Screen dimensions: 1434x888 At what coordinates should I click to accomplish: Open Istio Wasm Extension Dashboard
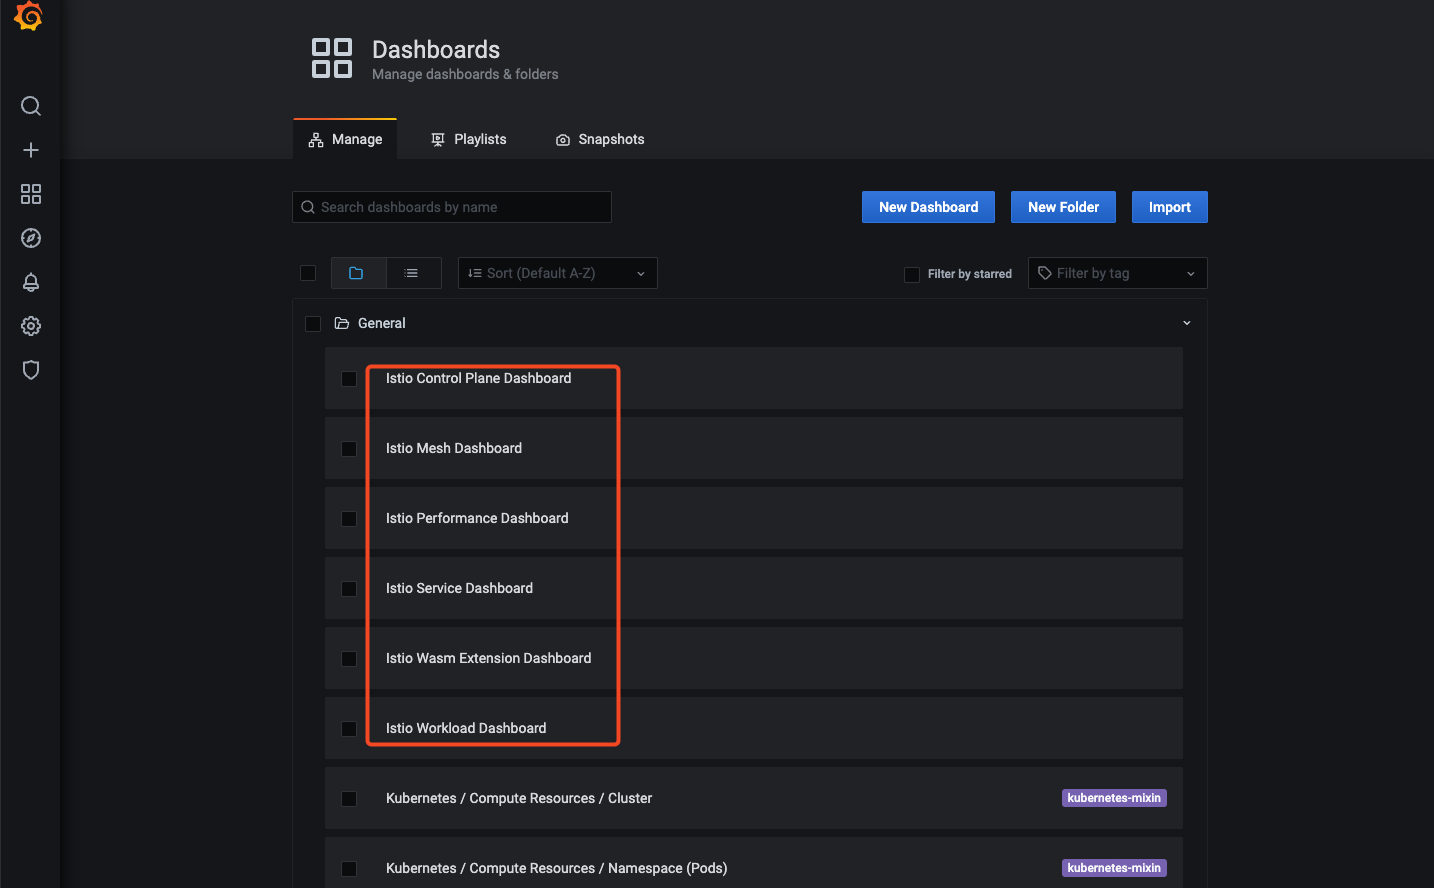[488, 658]
